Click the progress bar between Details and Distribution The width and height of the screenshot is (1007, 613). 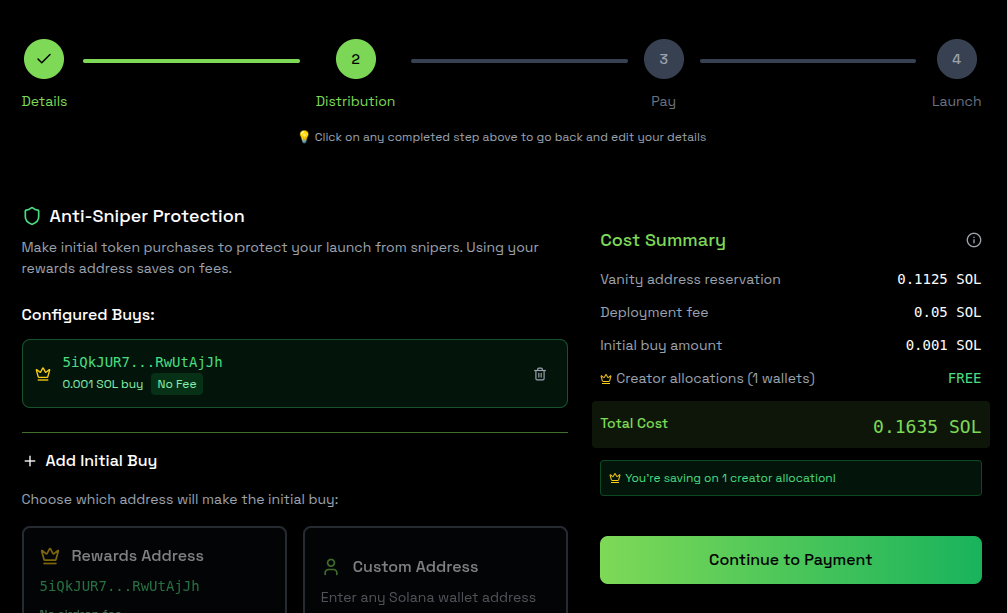coord(190,58)
